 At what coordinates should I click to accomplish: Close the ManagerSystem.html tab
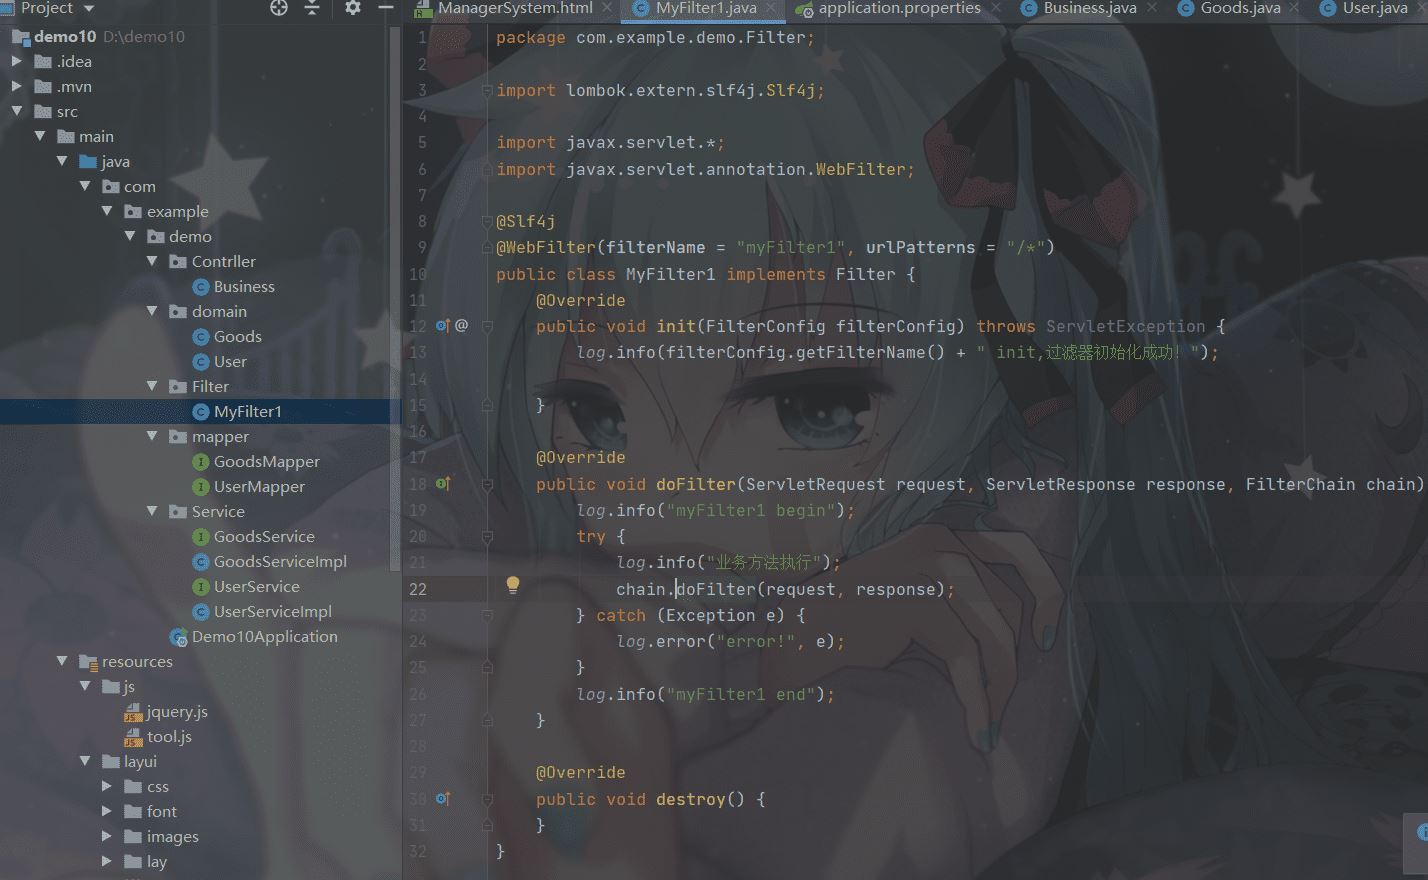(607, 8)
